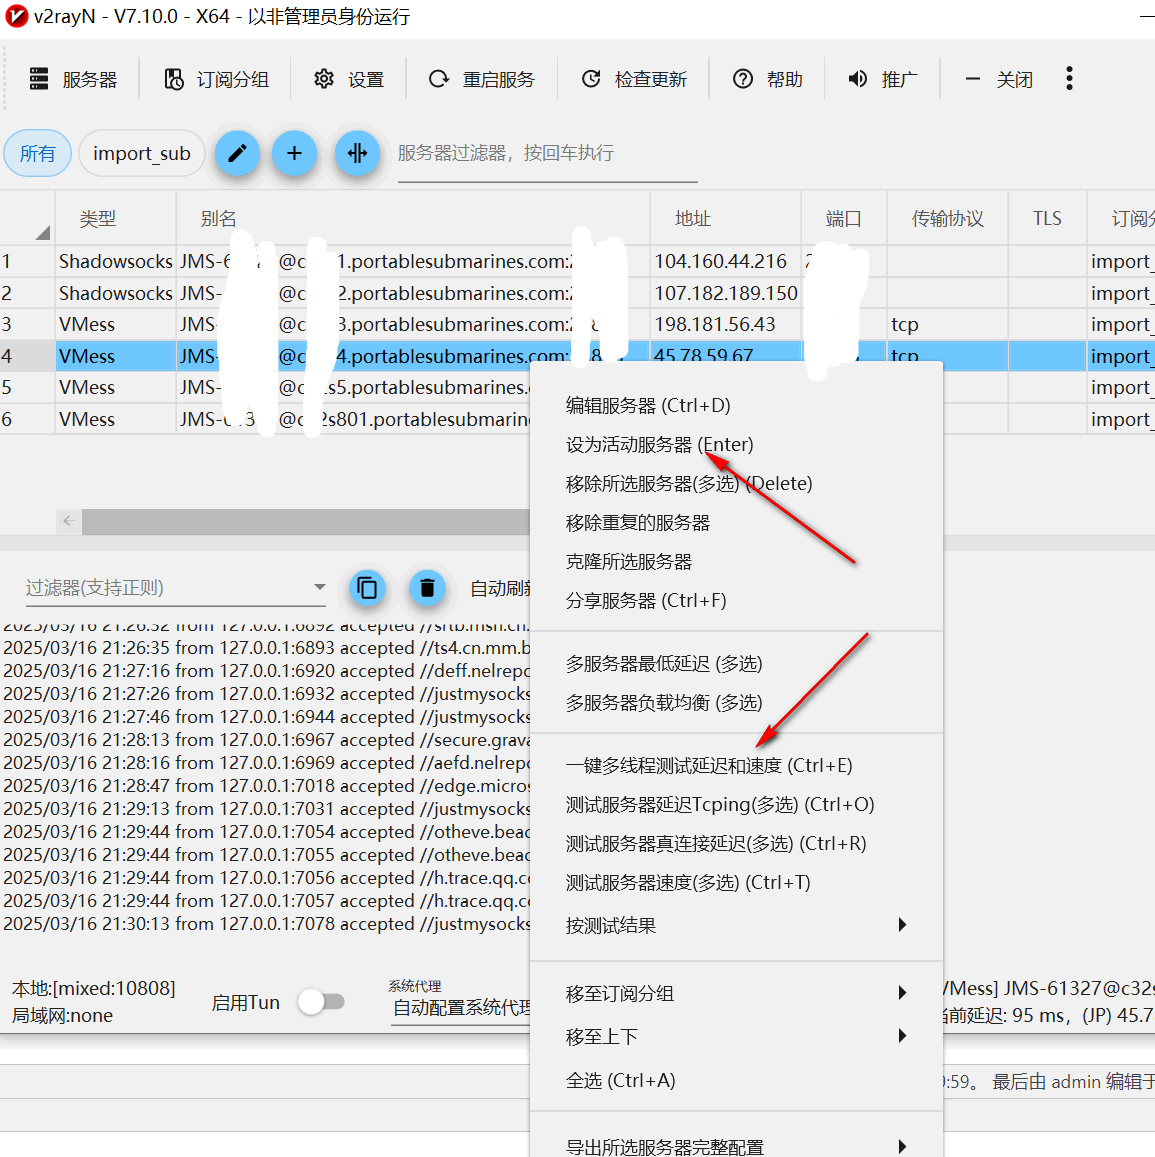This screenshot has width=1155, height=1157.
Task: Click the trash clear log icon
Action: 427,588
